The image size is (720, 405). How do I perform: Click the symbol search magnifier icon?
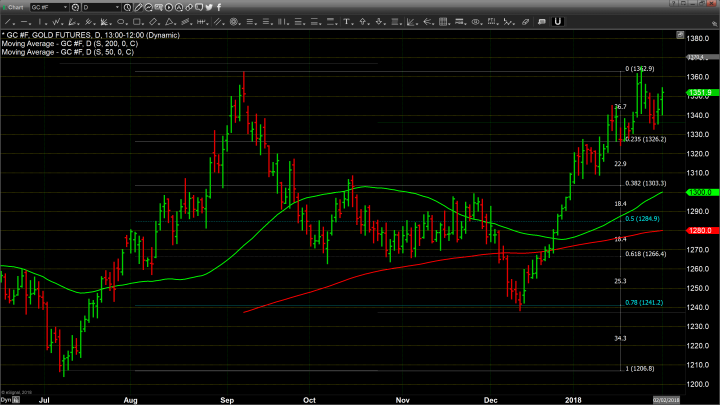[x=75, y=7]
